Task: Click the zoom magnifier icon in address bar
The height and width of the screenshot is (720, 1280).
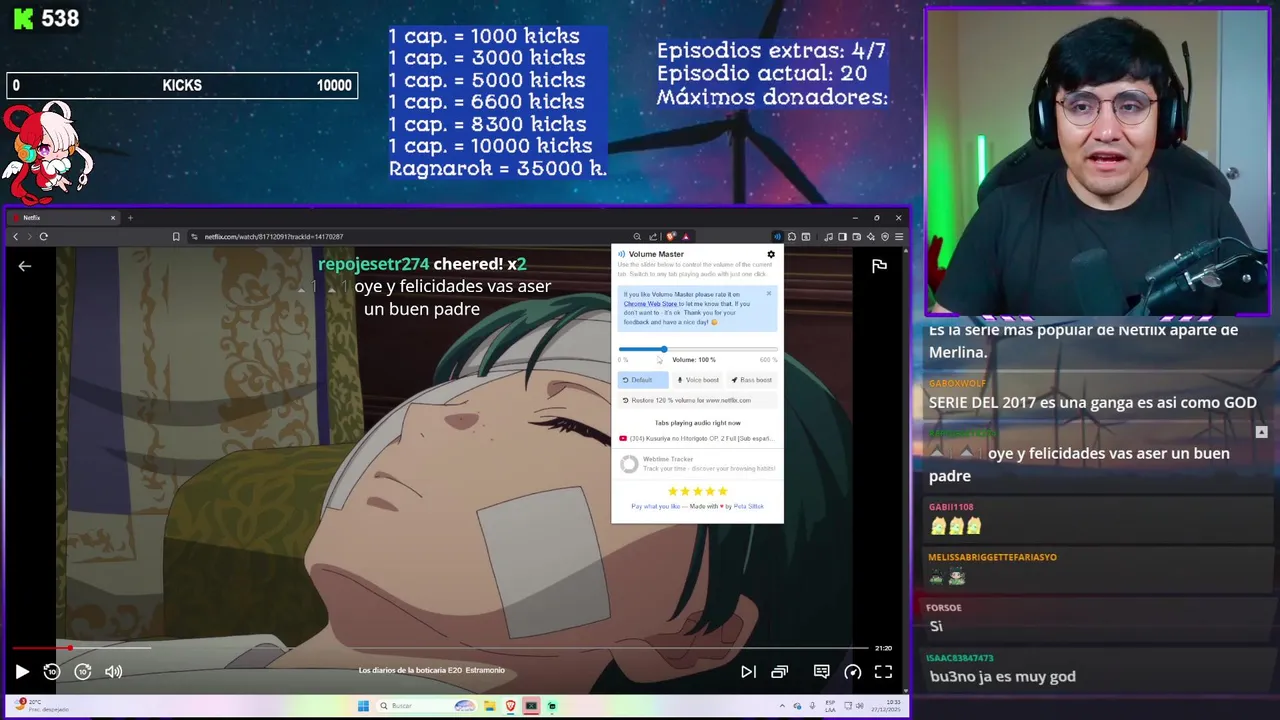Action: coord(637,237)
